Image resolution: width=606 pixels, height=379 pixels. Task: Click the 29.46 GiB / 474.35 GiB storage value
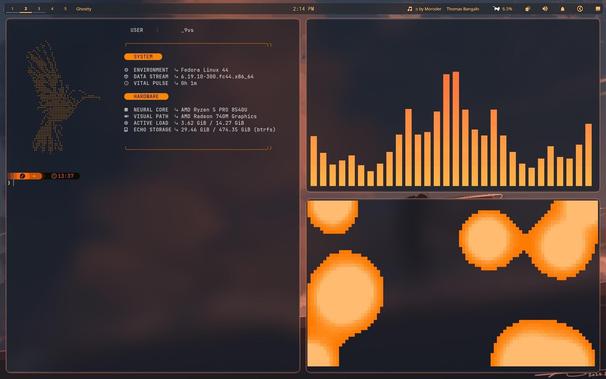[228, 129]
